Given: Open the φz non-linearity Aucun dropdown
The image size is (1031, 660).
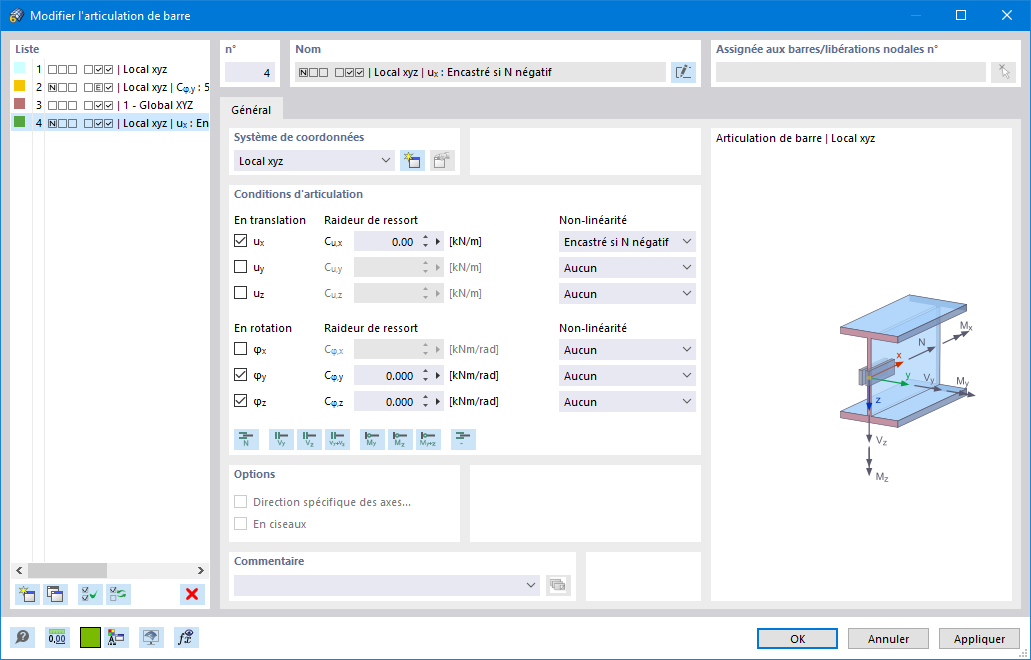Looking at the screenshot, I should (x=627, y=401).
